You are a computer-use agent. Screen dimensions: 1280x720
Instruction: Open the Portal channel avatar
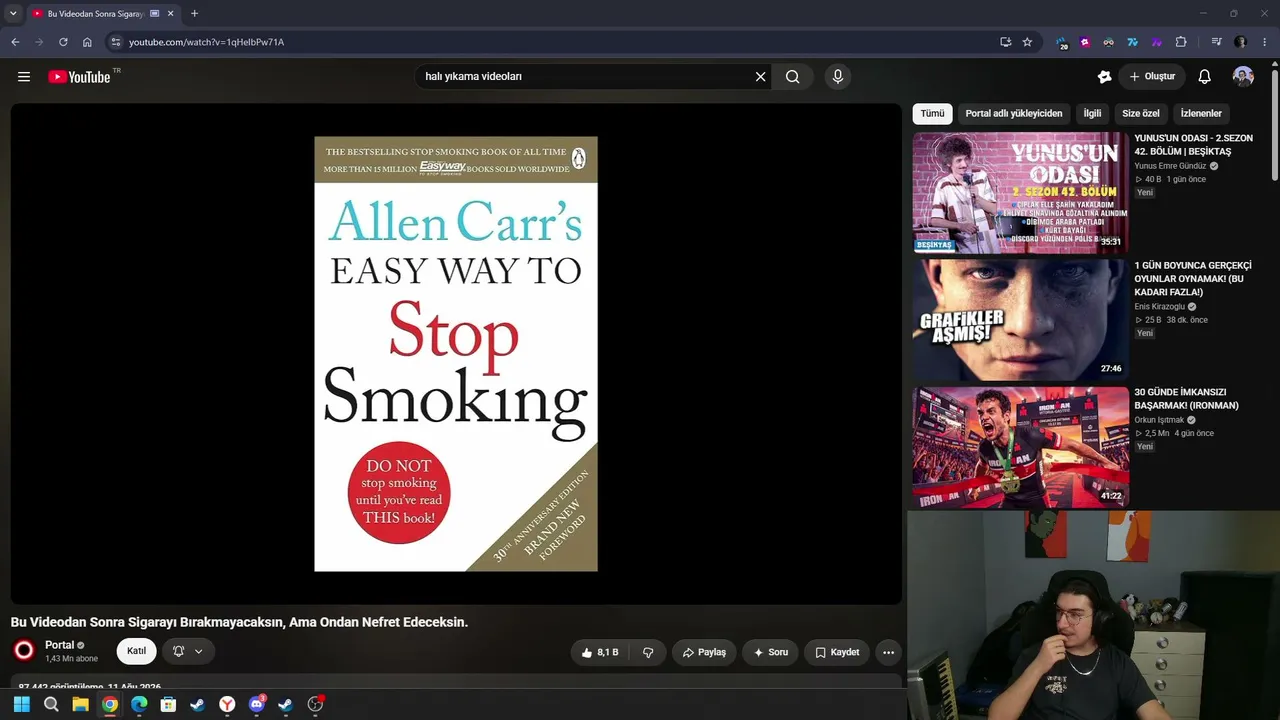[x=24, y=651]
